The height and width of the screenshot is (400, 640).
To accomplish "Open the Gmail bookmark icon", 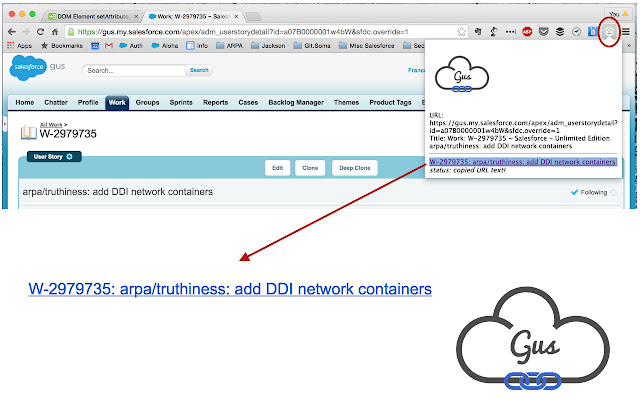I will click(109, 46).
